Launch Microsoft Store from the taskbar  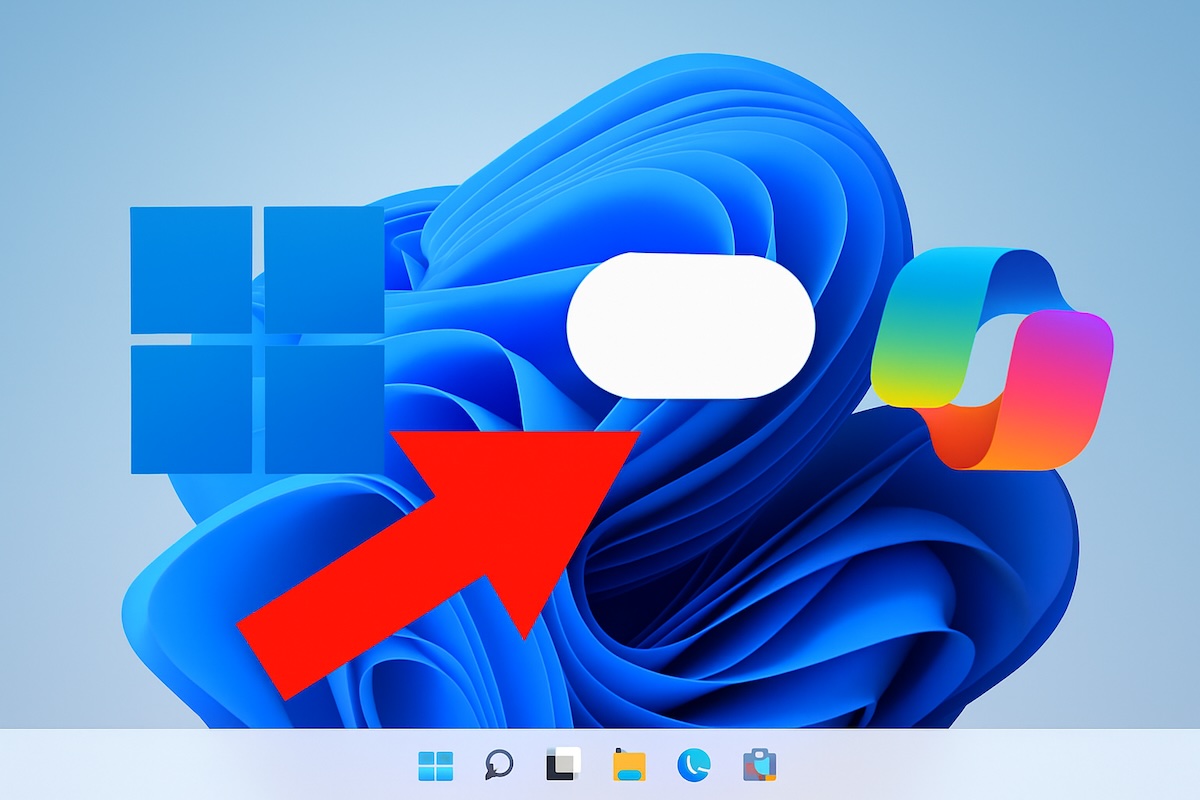(756, 768)
